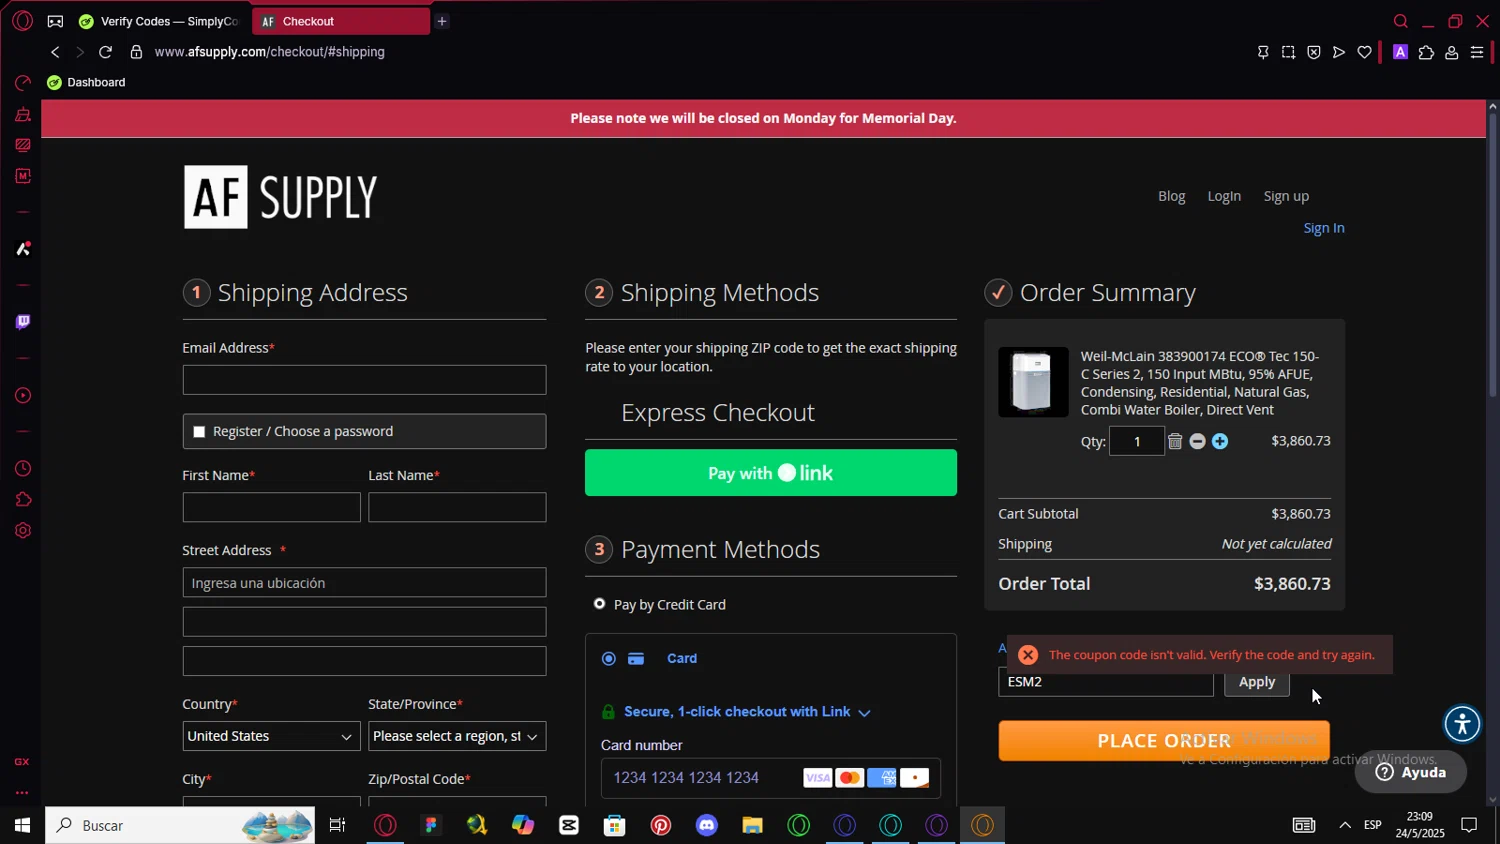Open the profile account icon in toolbar
This screenshot has width=1500, height=844.
pyautogui.click(x=1452, y=53)
